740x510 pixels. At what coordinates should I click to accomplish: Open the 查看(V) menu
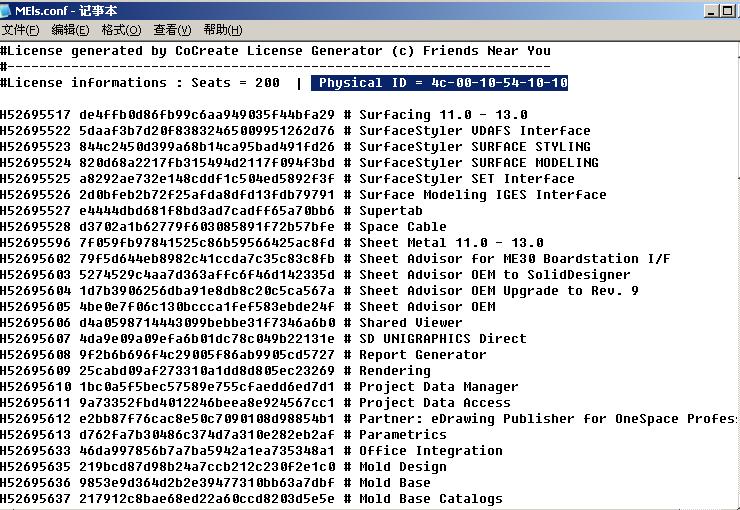click(172, 30)
